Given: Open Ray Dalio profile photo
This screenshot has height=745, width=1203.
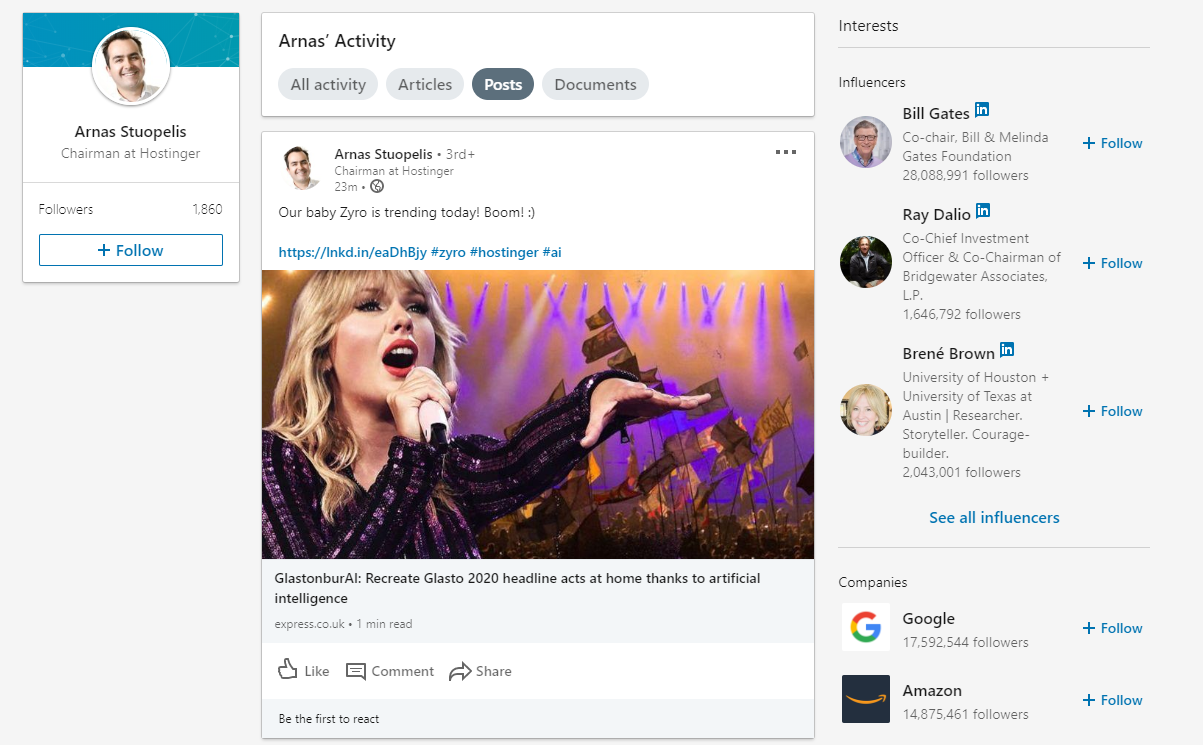Looking at the screenshot, I should tap(866, 262).
